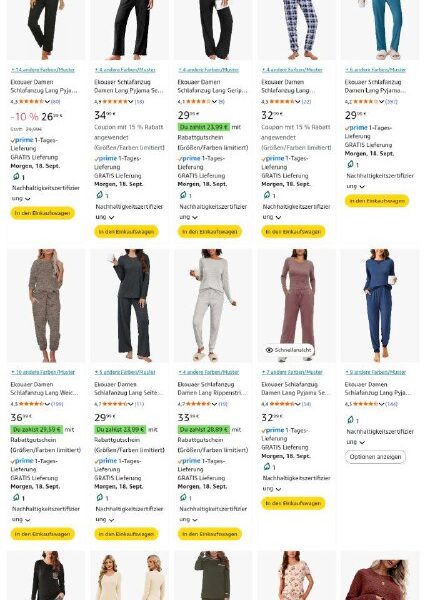Click the star rating of the 34,99 € pajama
This screenshot has width=425, height=600.
[114, 101]
